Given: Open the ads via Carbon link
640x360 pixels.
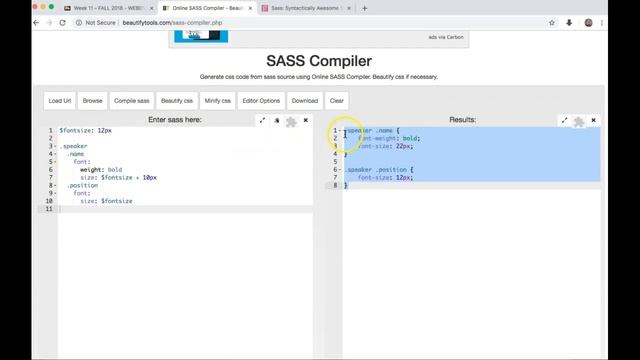Looking at the screenshot, I should coord(446,37).
